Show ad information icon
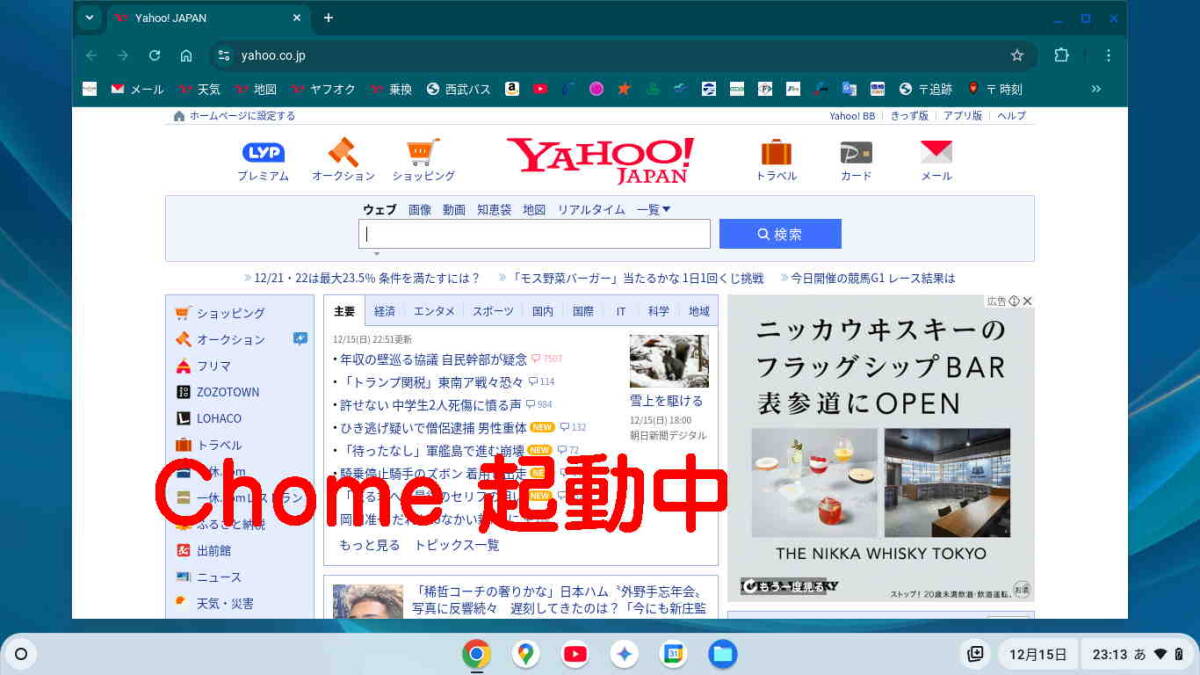Screen dimensions: 1200x675 (1013, 301)
